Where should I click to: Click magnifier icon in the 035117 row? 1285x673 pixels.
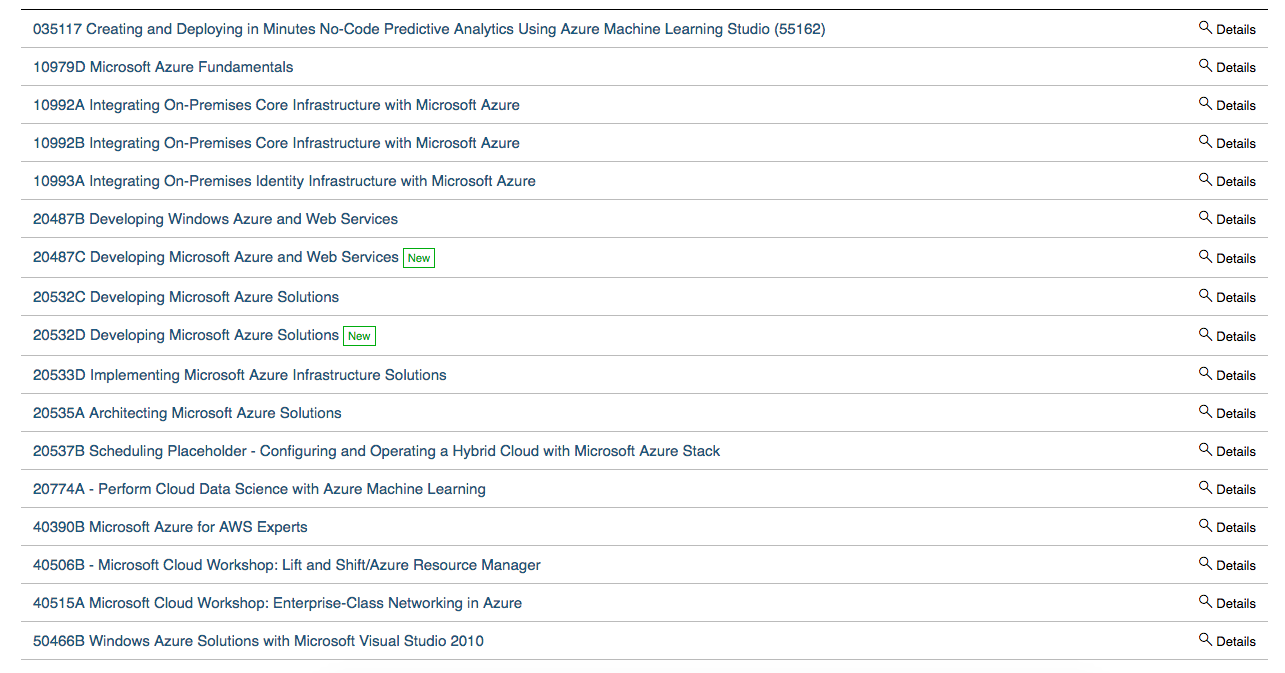pos(1205,28)
